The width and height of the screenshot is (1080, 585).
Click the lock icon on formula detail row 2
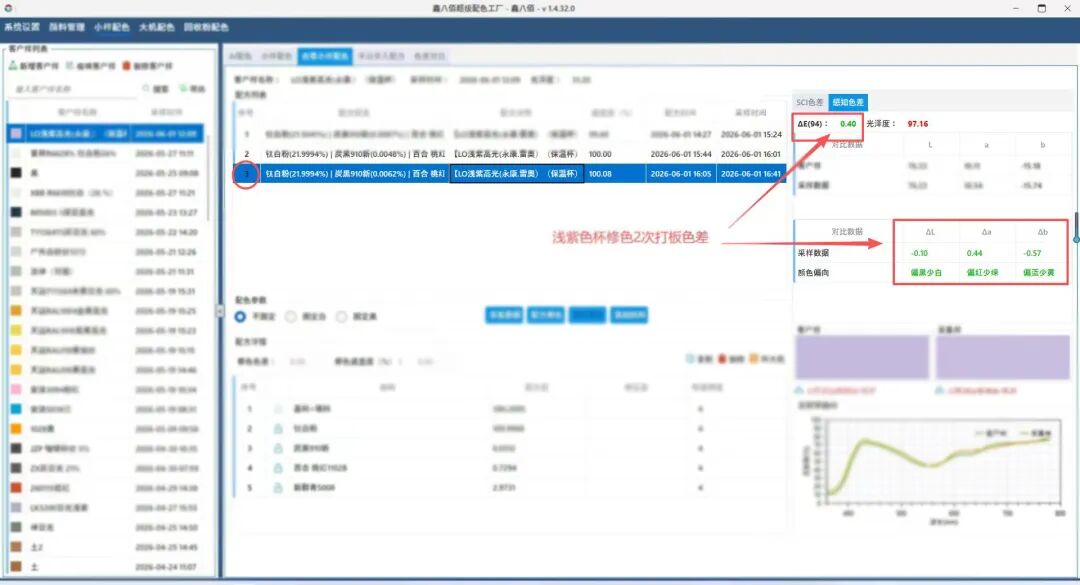[278, 429]
